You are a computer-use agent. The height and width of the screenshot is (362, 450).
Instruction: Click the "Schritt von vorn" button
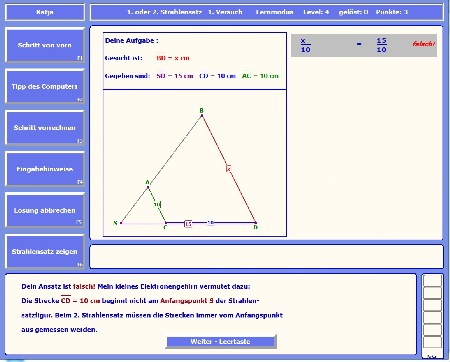[45, 46]
